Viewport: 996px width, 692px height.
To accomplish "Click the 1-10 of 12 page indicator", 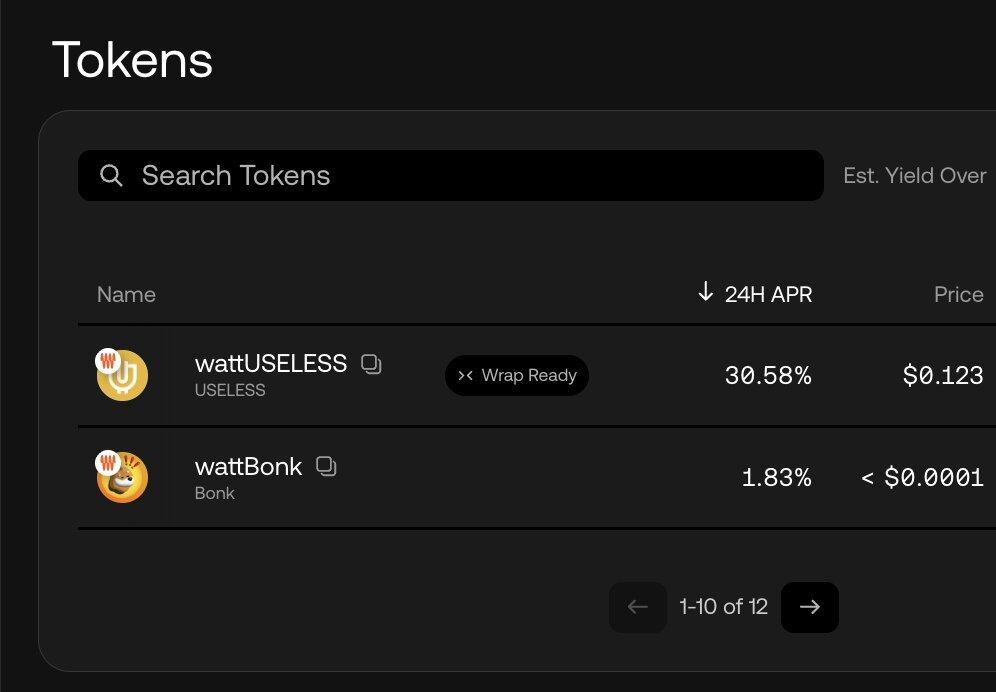I will coord(723,607).
